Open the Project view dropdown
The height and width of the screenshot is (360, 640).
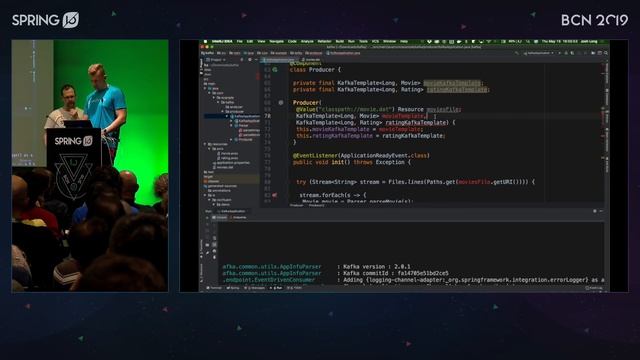pyautogui.click(x=217, y=60)
